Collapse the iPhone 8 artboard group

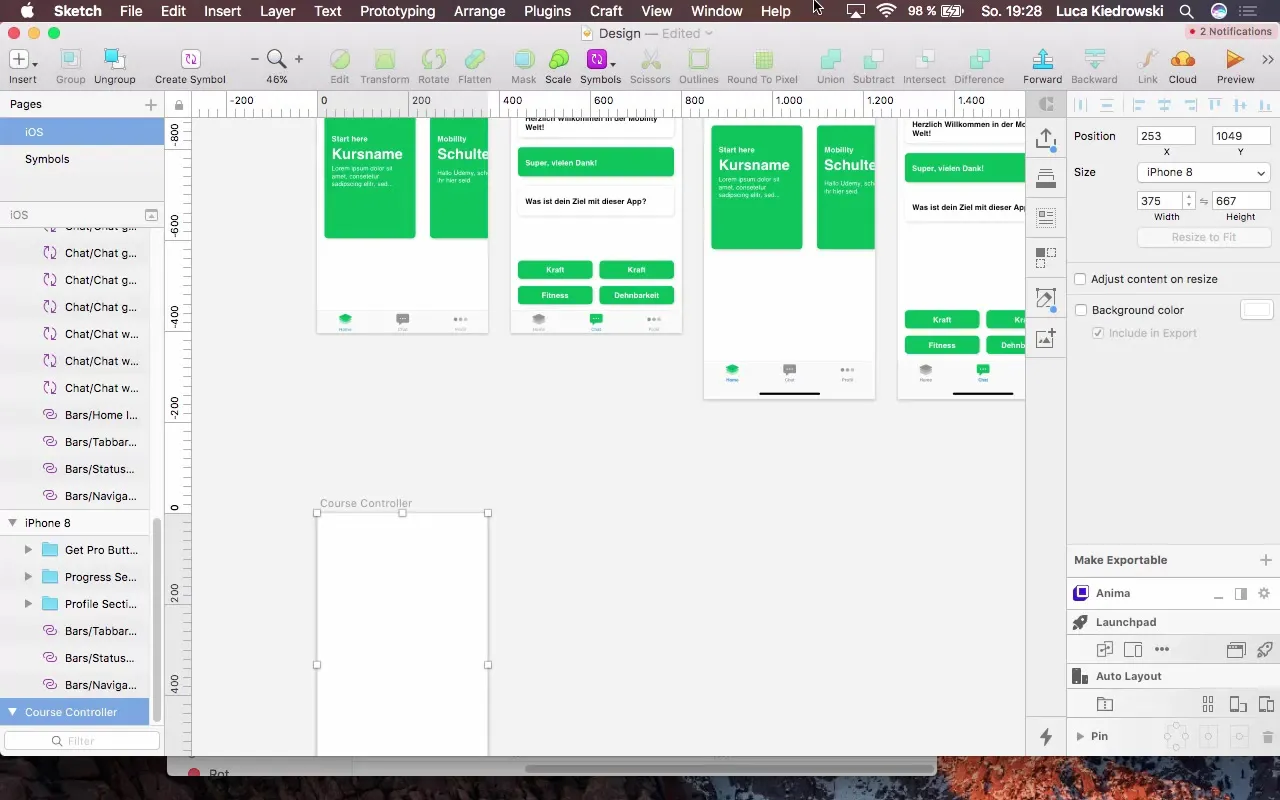pos(13,523)
